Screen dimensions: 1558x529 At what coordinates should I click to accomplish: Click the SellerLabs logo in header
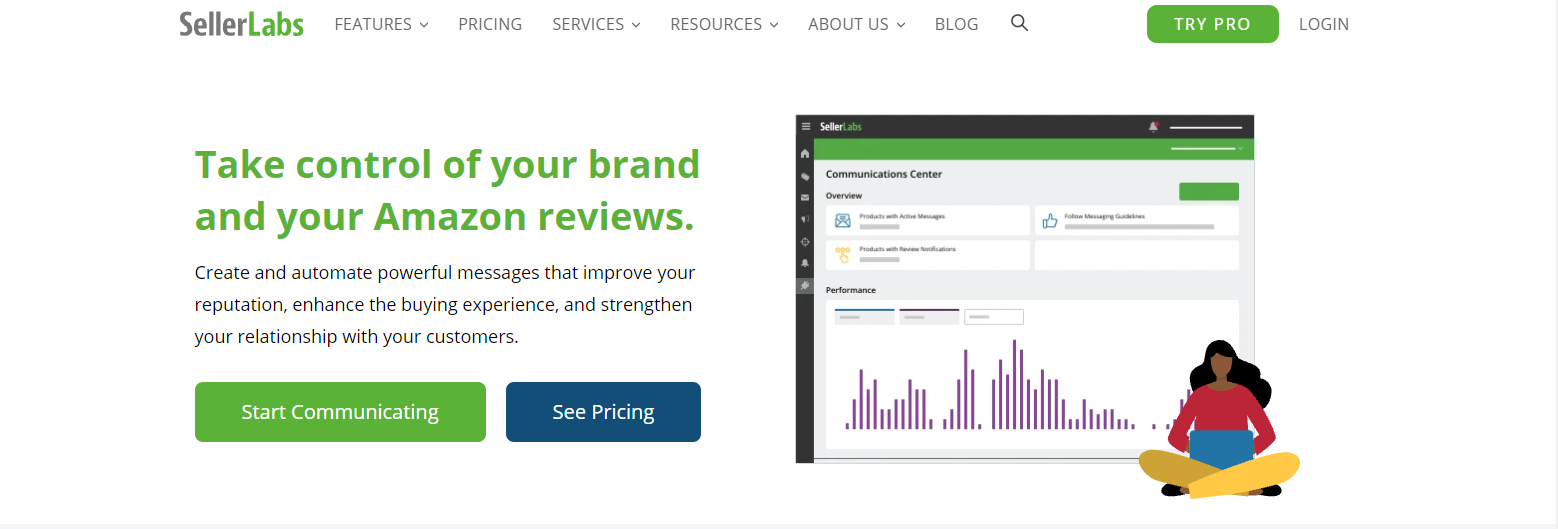241,24
